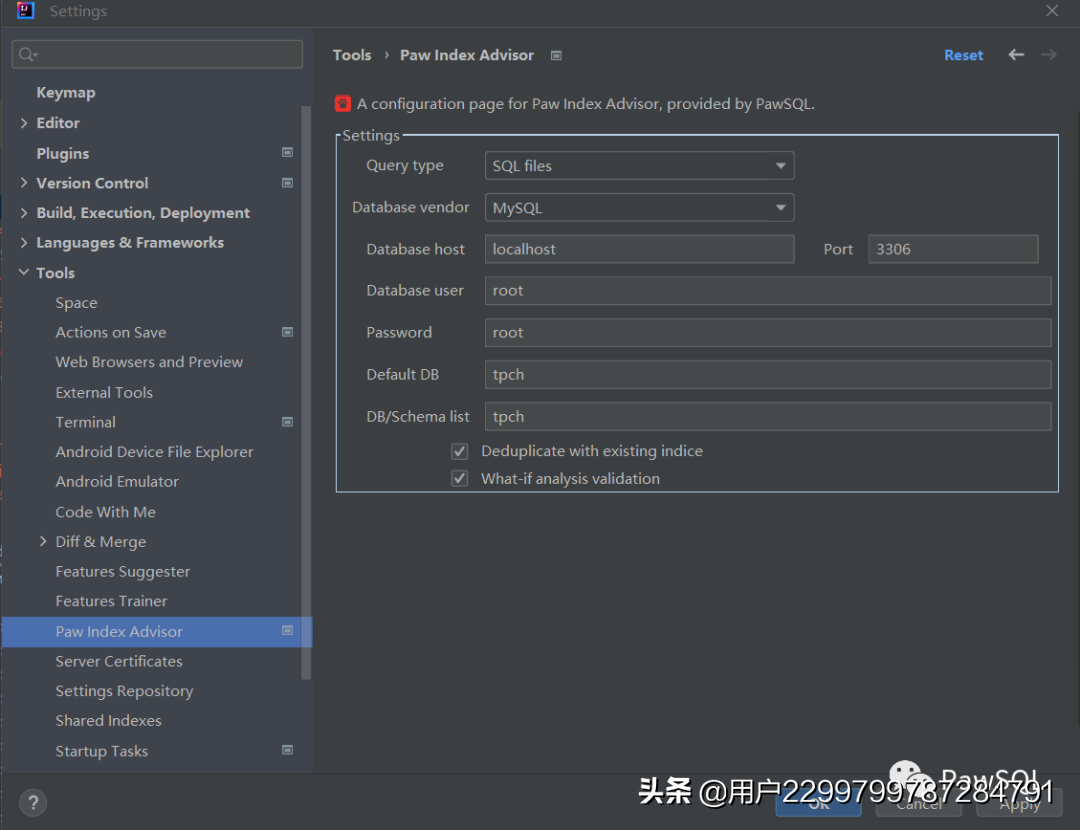This screenshot has height=830, width=1080.
Task: Open the Database vendor dropdown
Action: click(639, 208)
